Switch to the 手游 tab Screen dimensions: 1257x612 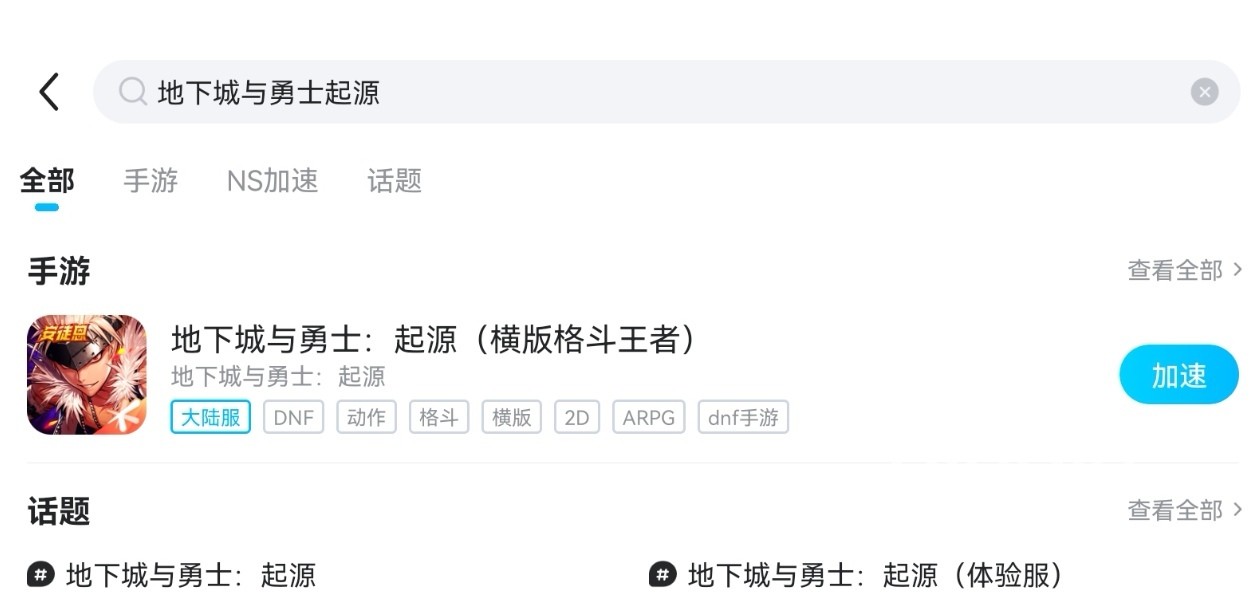click(x=151, y=181)
